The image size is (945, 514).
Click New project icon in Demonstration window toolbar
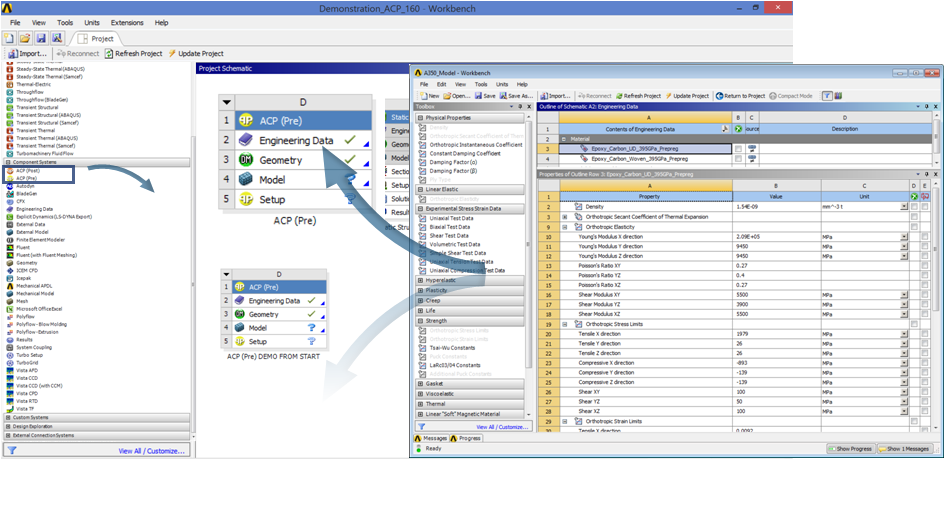tap(9, 38)
